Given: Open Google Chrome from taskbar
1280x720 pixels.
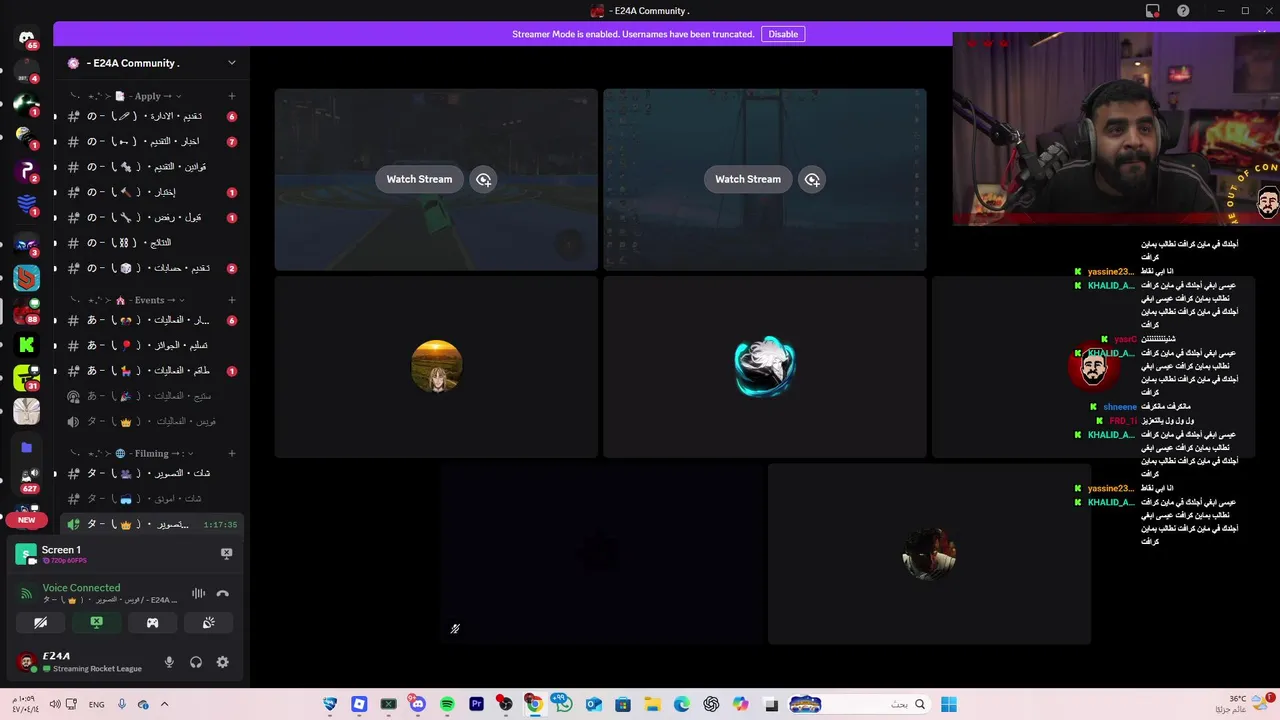Looking at the screenshot, I should click(x=535, y=704).
